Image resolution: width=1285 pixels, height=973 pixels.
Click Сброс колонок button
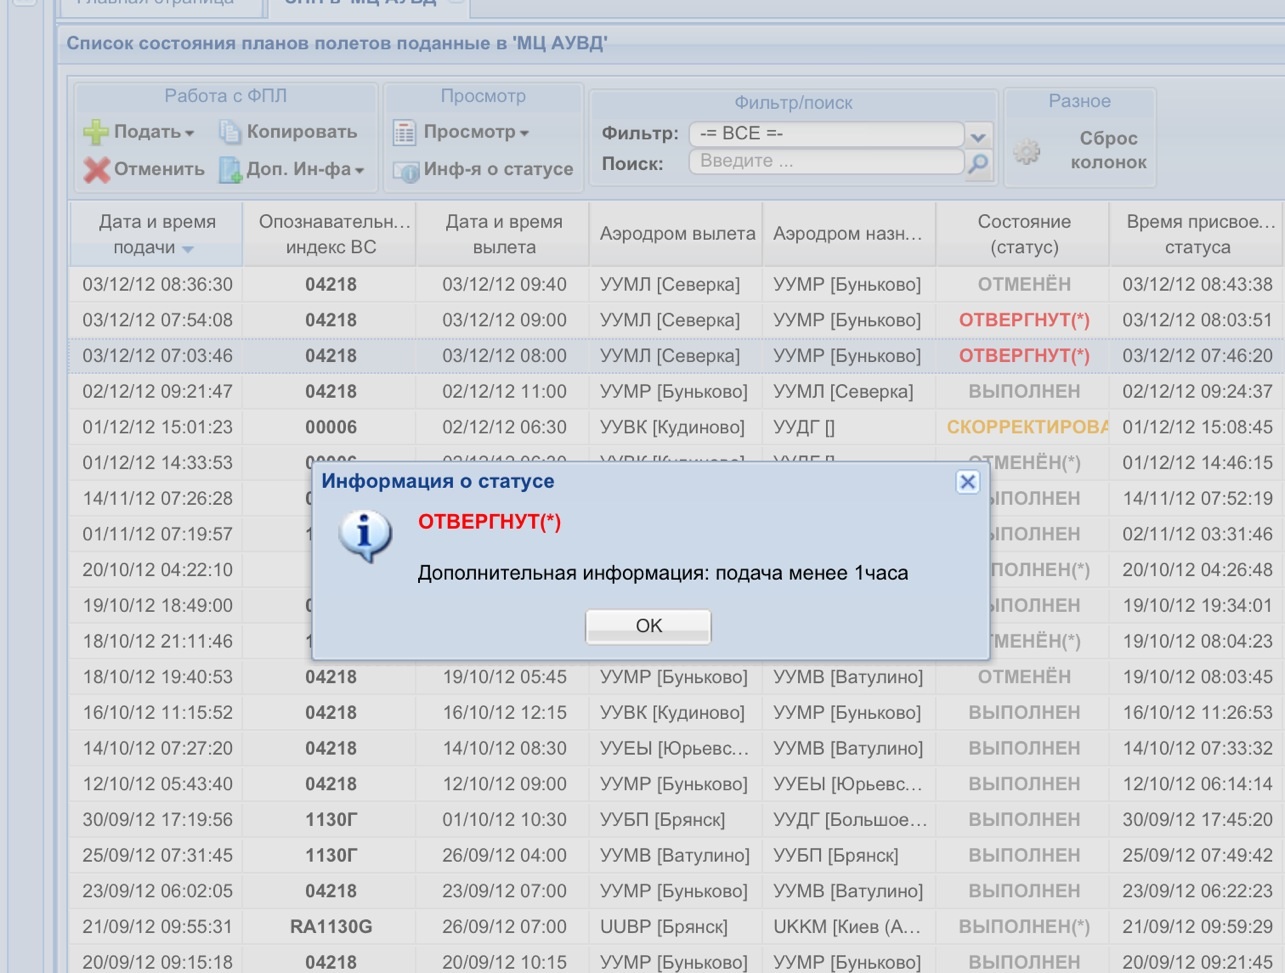[1107, 150]
